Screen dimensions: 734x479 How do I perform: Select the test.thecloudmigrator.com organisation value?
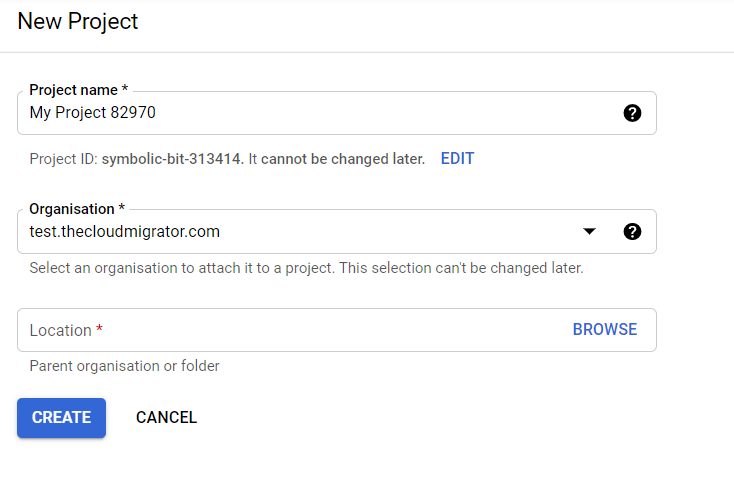(x=125, y=231)
